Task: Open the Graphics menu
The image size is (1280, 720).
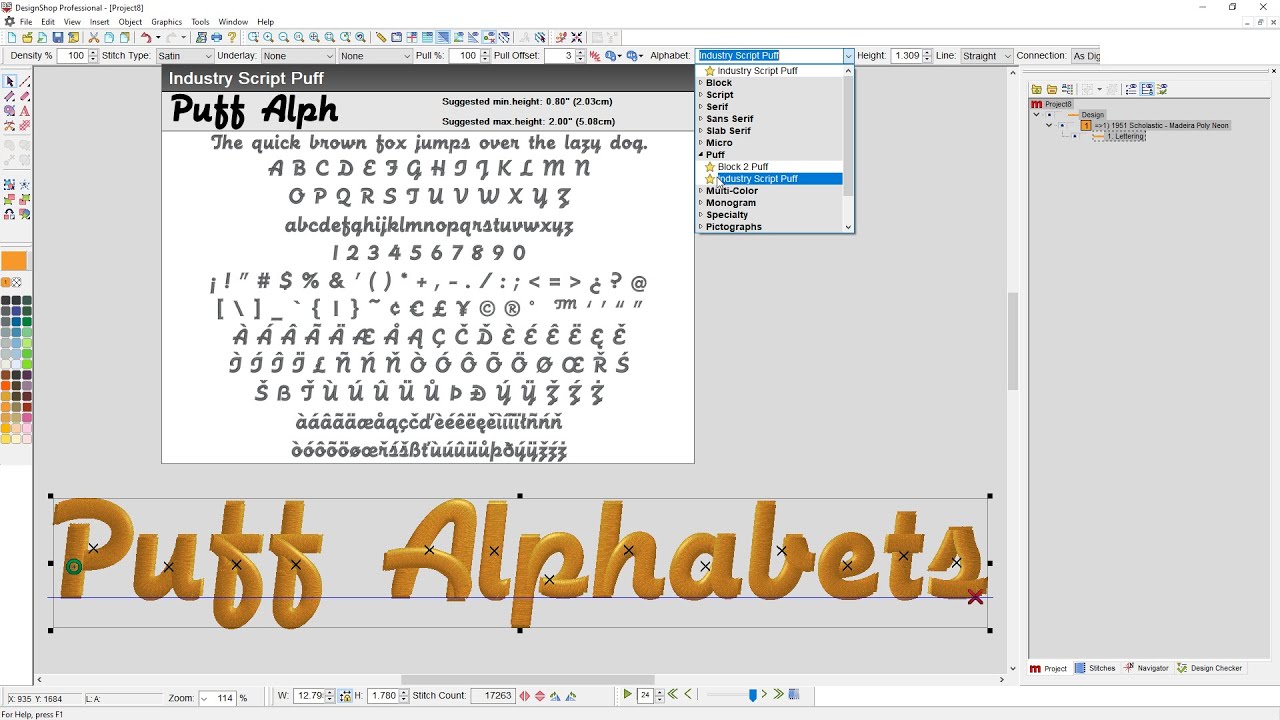Action: click(x=167, y=22)
